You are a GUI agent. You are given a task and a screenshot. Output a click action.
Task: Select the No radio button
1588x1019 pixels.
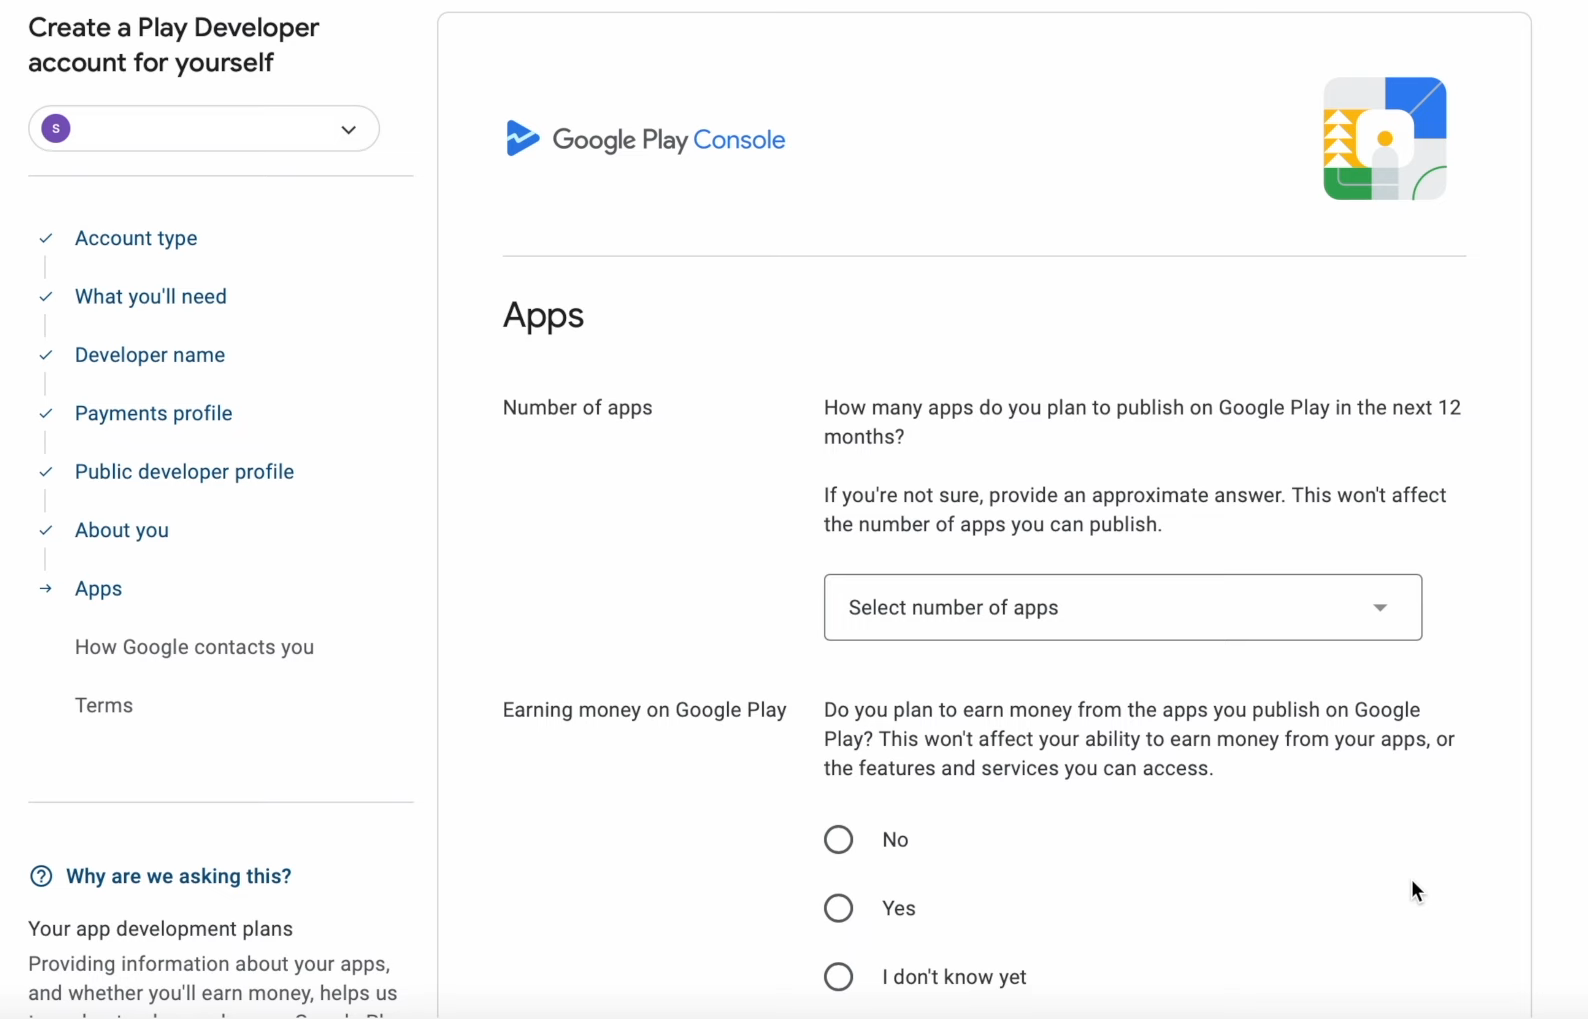[x=838, y=839]
